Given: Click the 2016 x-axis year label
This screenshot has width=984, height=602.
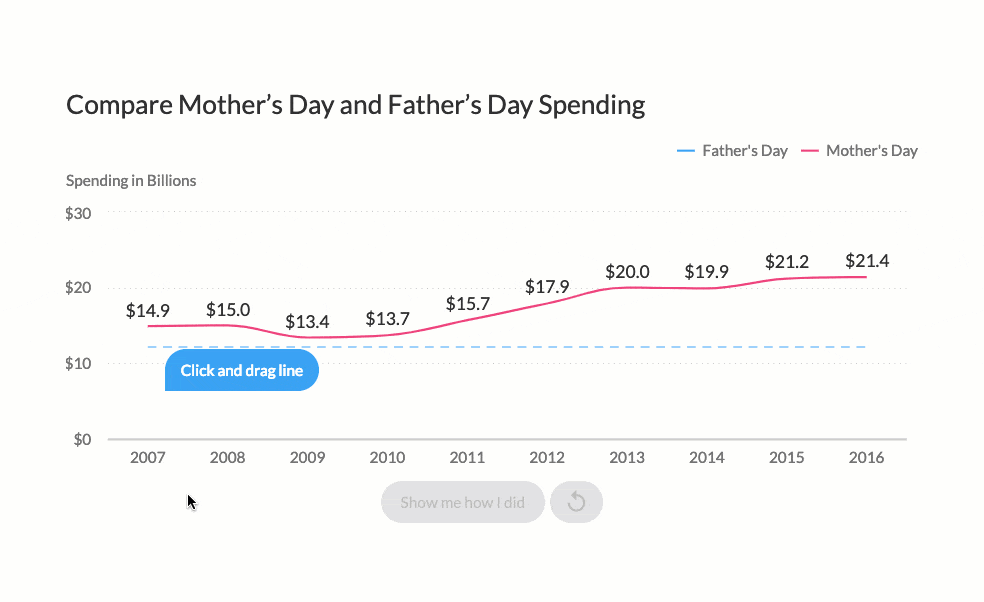Looking at the screenshot, I should pos(866,458).
